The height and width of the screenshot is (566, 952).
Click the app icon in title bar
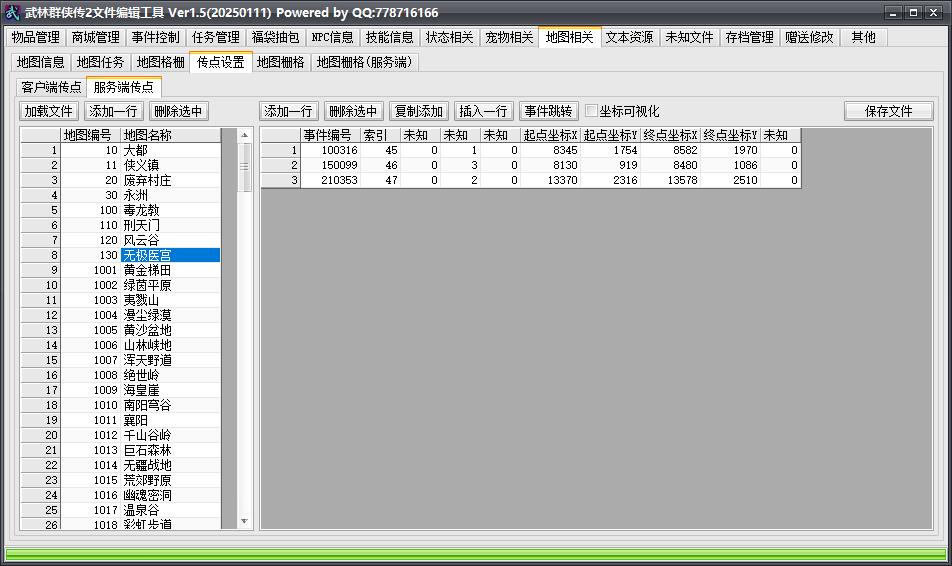click(x=12, y=12)
